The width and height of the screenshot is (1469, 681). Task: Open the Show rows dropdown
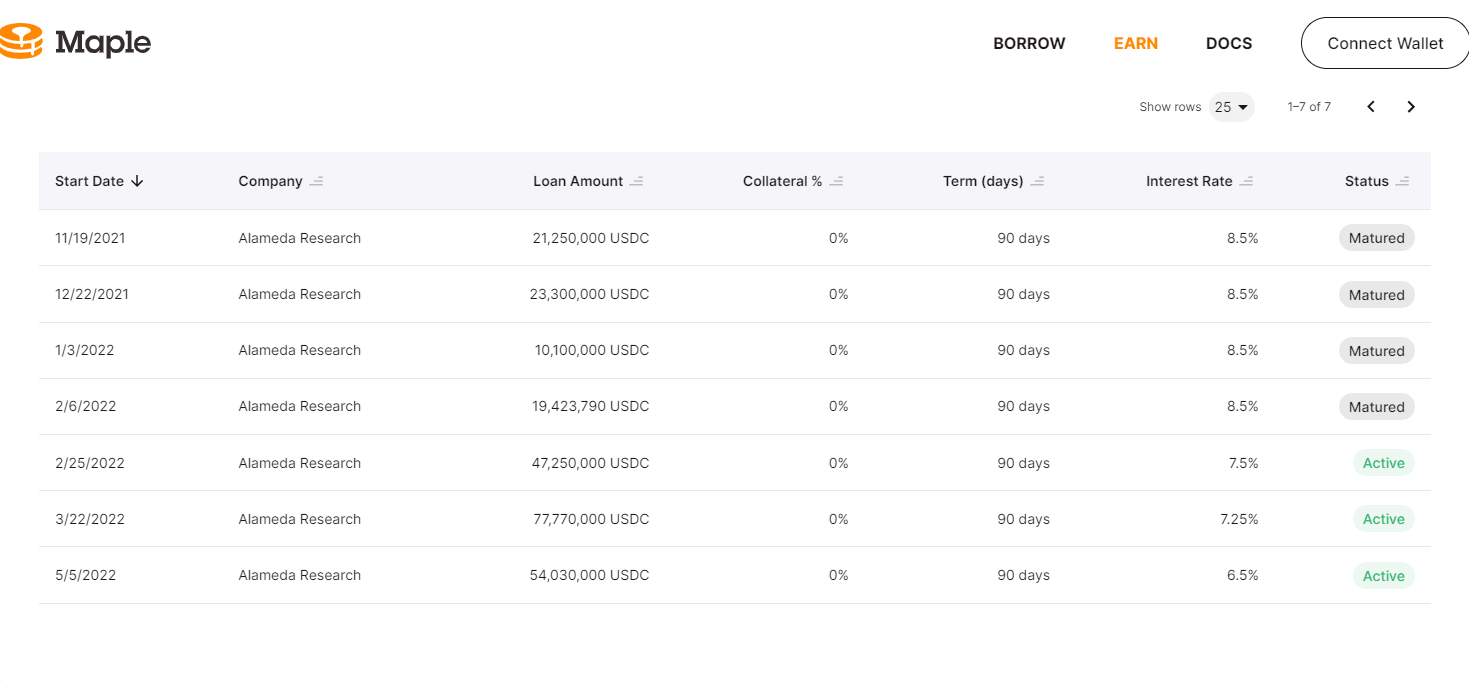tap(1232, 107)
